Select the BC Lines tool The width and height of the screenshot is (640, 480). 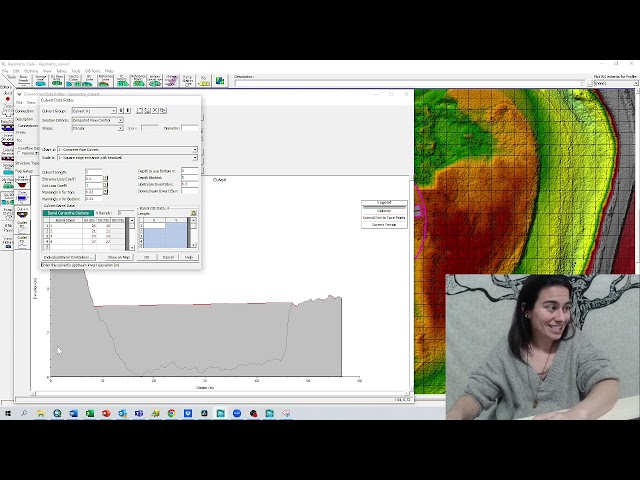coord(88,80)
